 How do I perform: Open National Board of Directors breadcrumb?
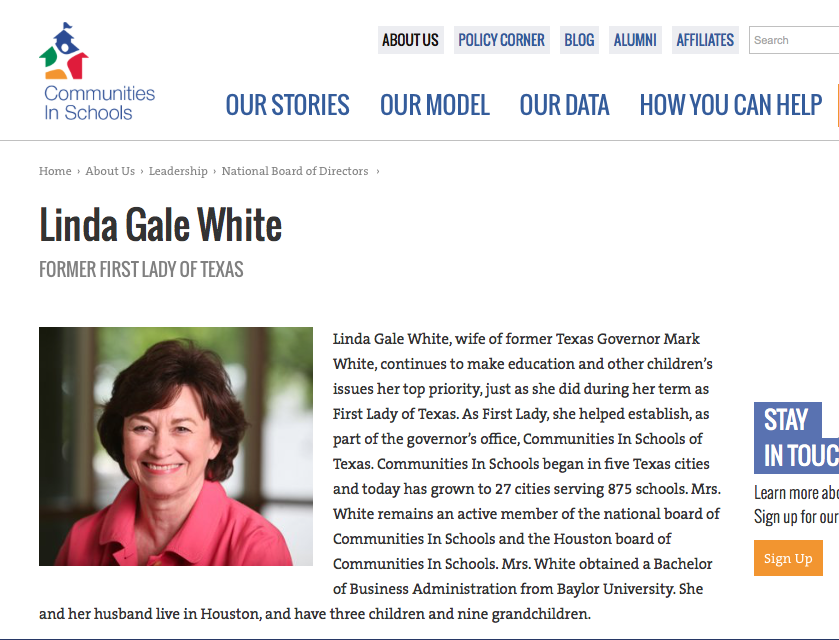pos(295,171)
